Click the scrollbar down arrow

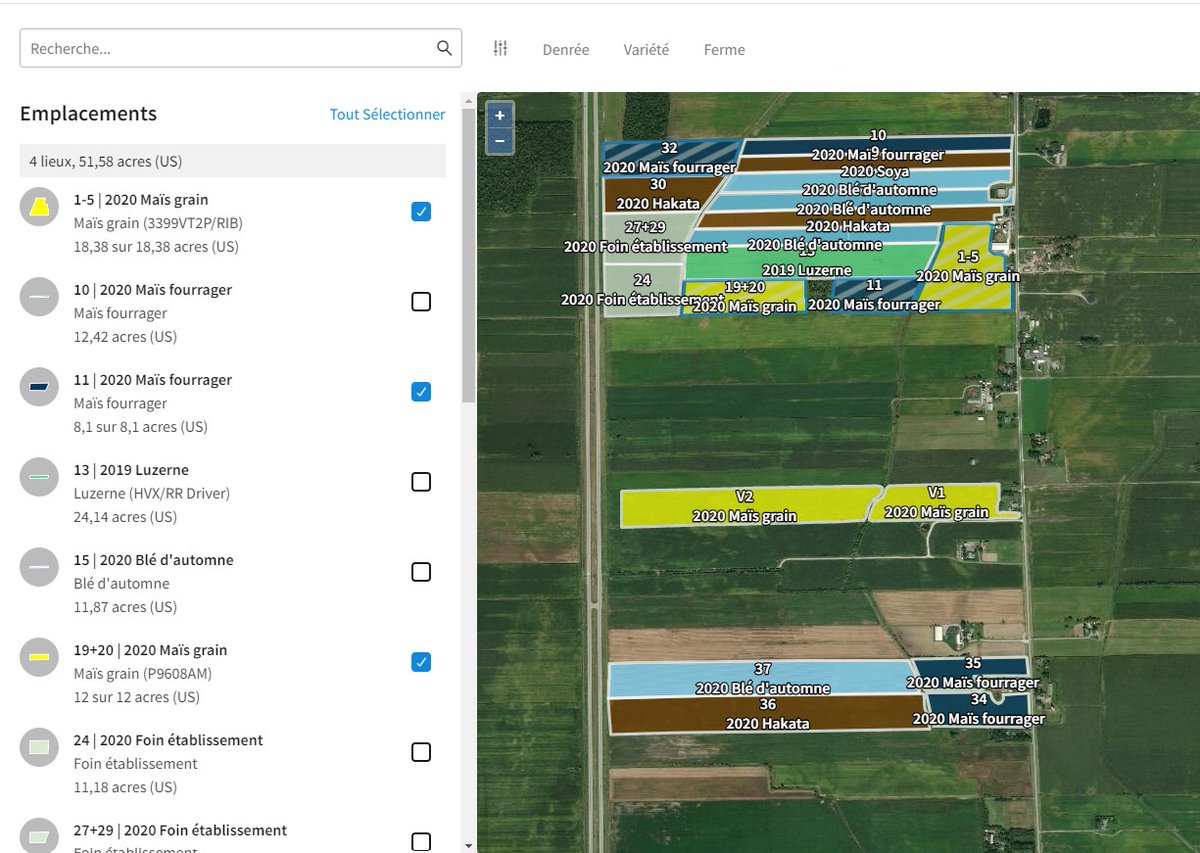pyautogui.click(x=469, y=845)
